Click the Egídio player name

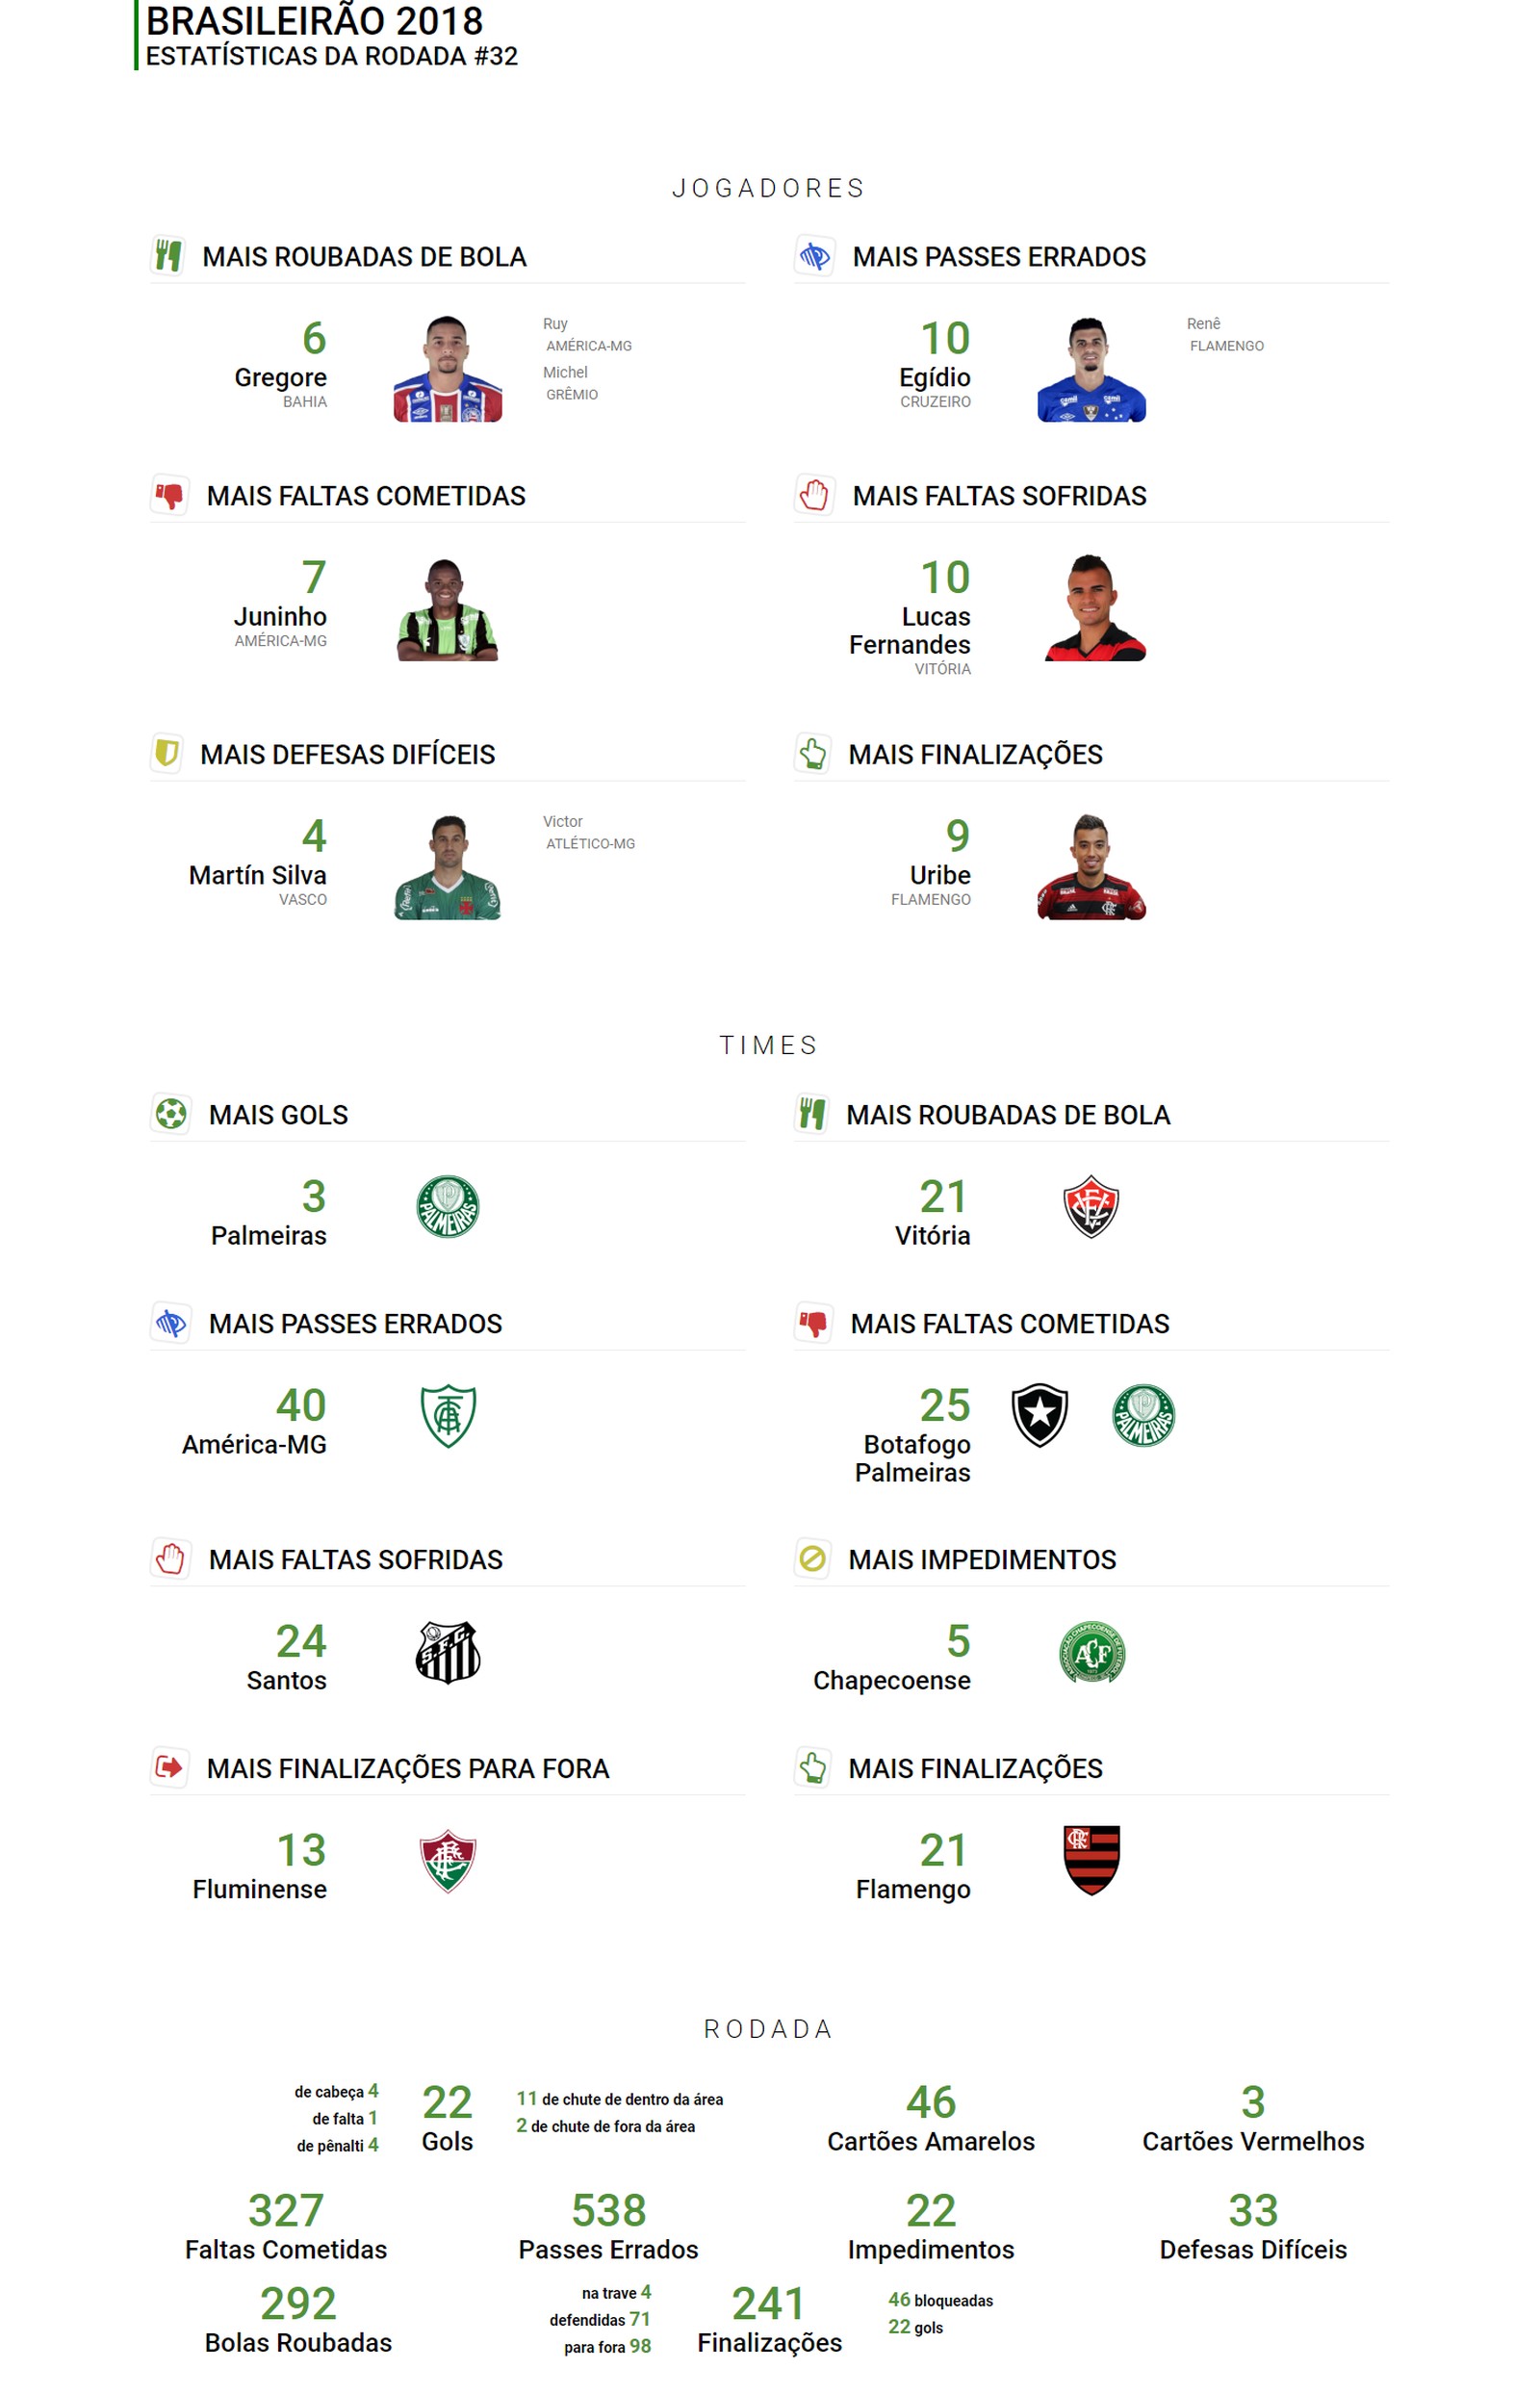pyautogui.click(x=934, y=377)
